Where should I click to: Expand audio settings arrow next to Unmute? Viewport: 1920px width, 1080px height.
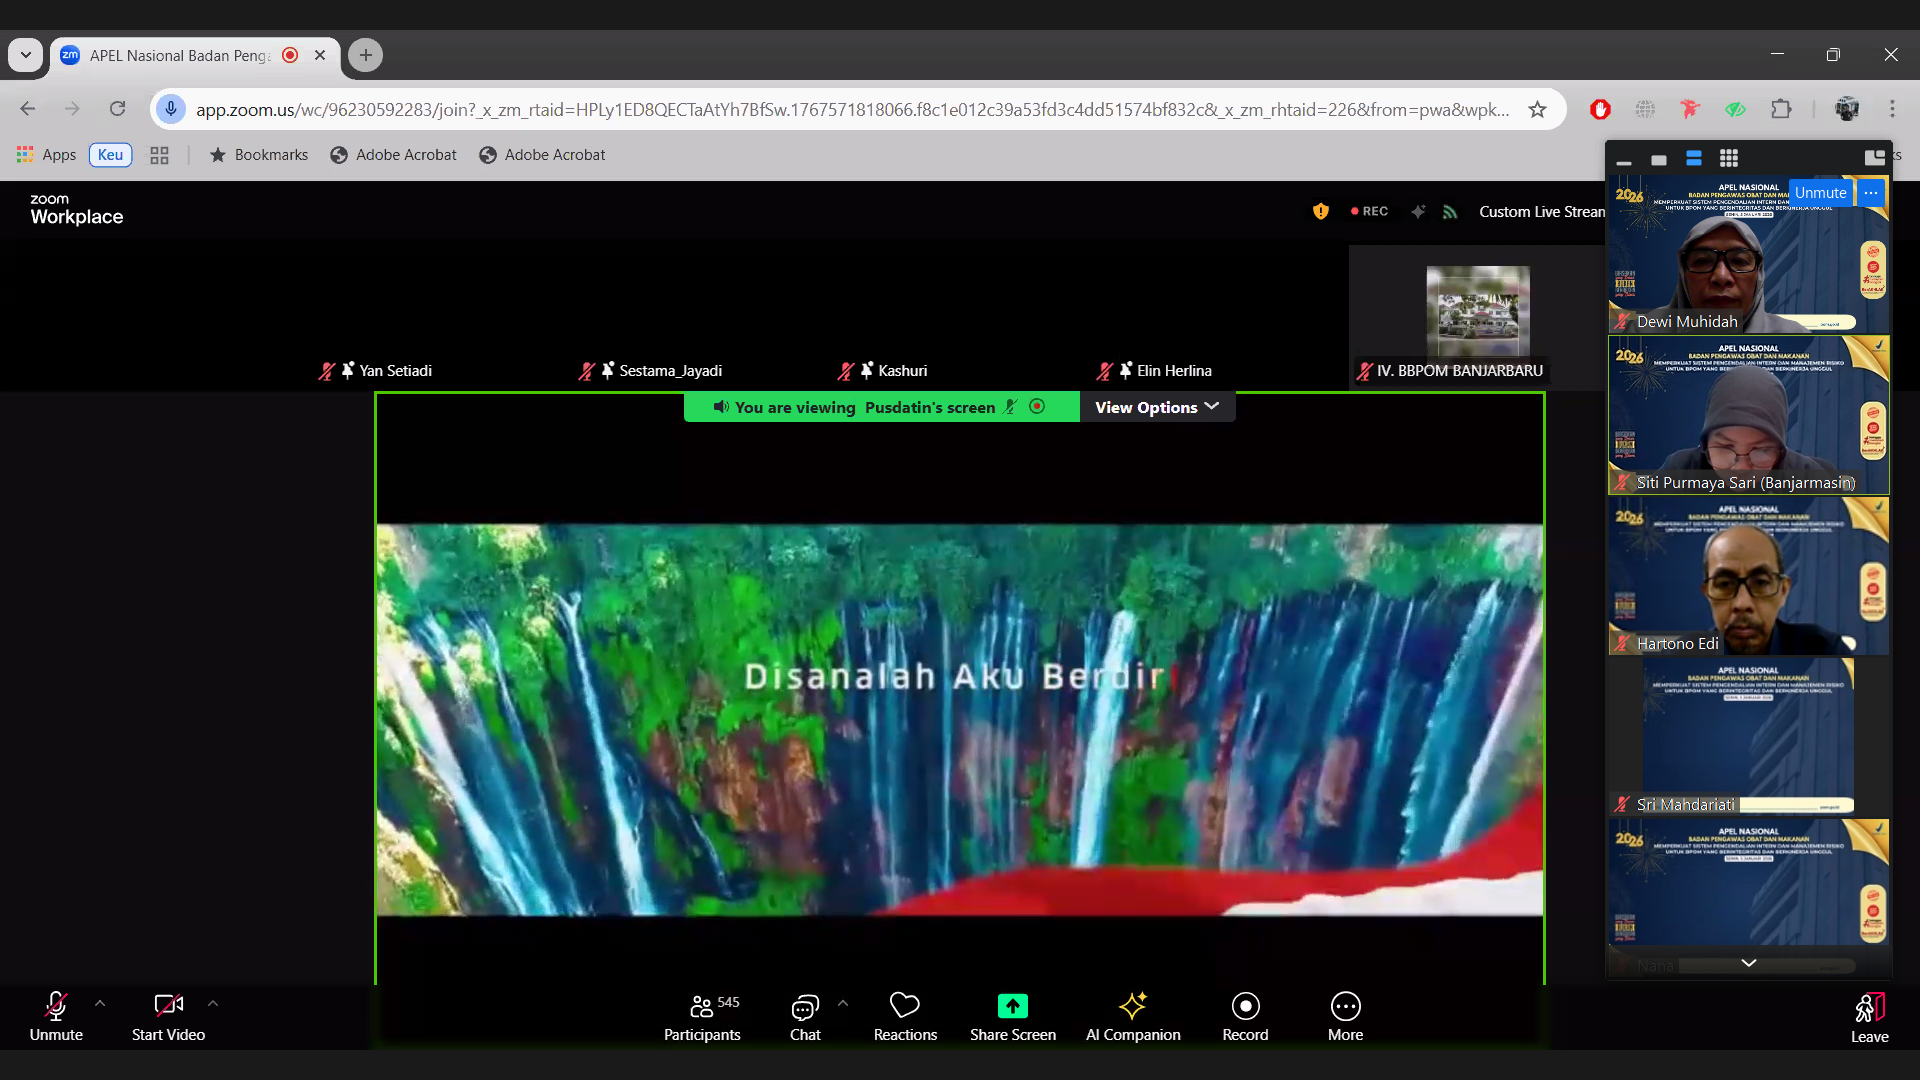pos(100,1003)
